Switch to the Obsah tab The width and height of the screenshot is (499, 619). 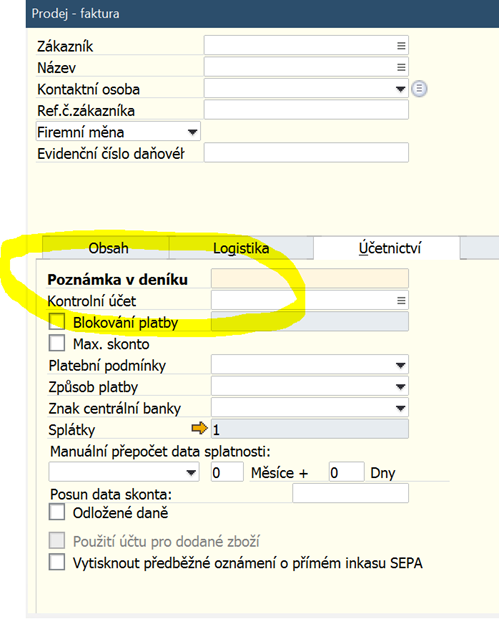(x=106, y=248)
